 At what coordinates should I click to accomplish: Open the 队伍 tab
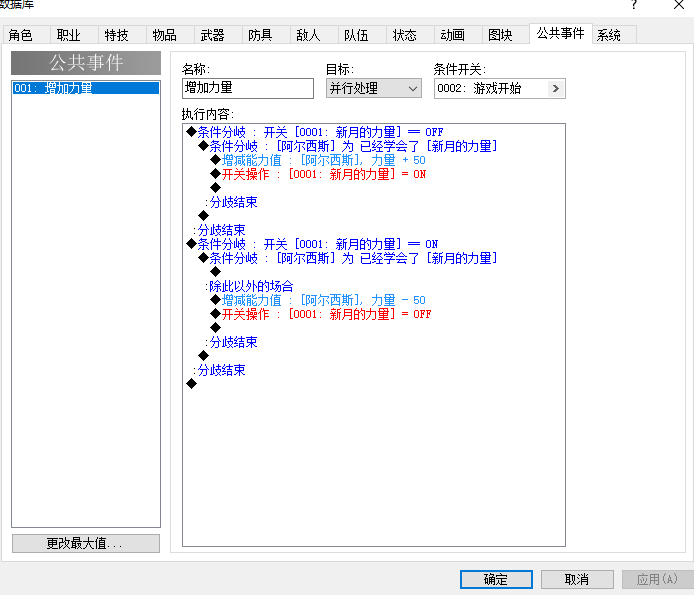point(362,35)
